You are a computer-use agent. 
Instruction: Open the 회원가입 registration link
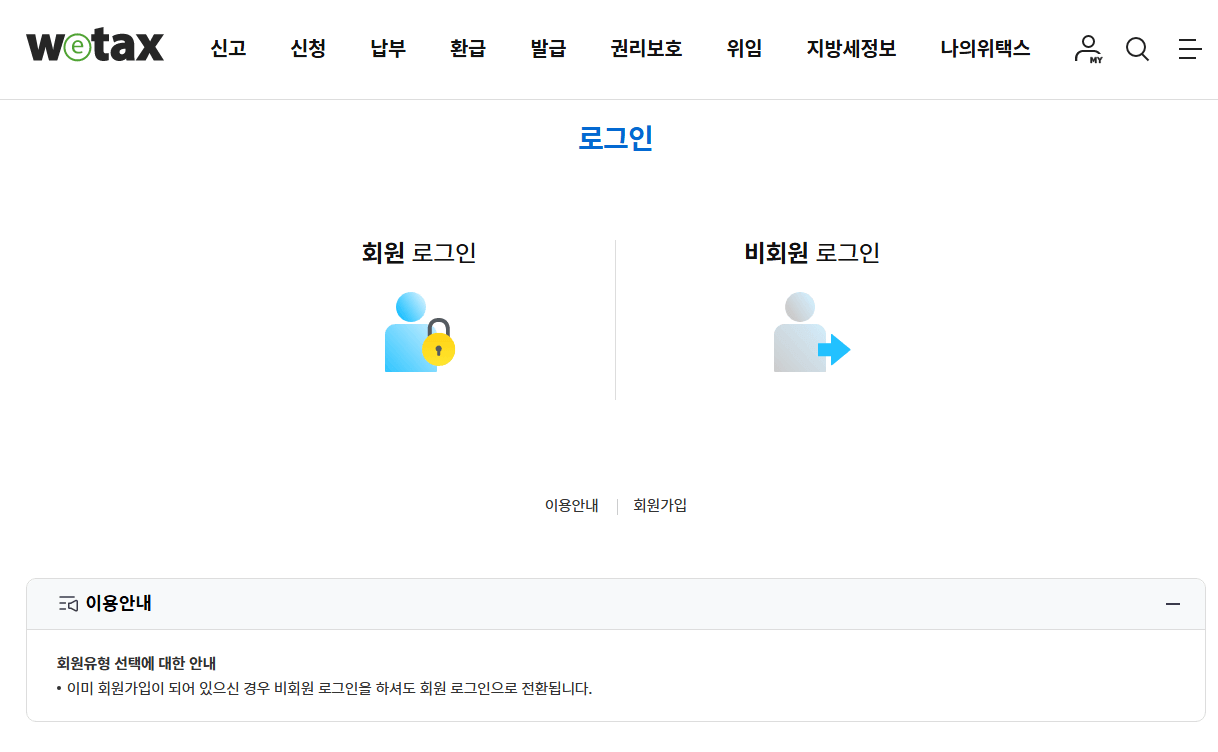coord(658,505)
